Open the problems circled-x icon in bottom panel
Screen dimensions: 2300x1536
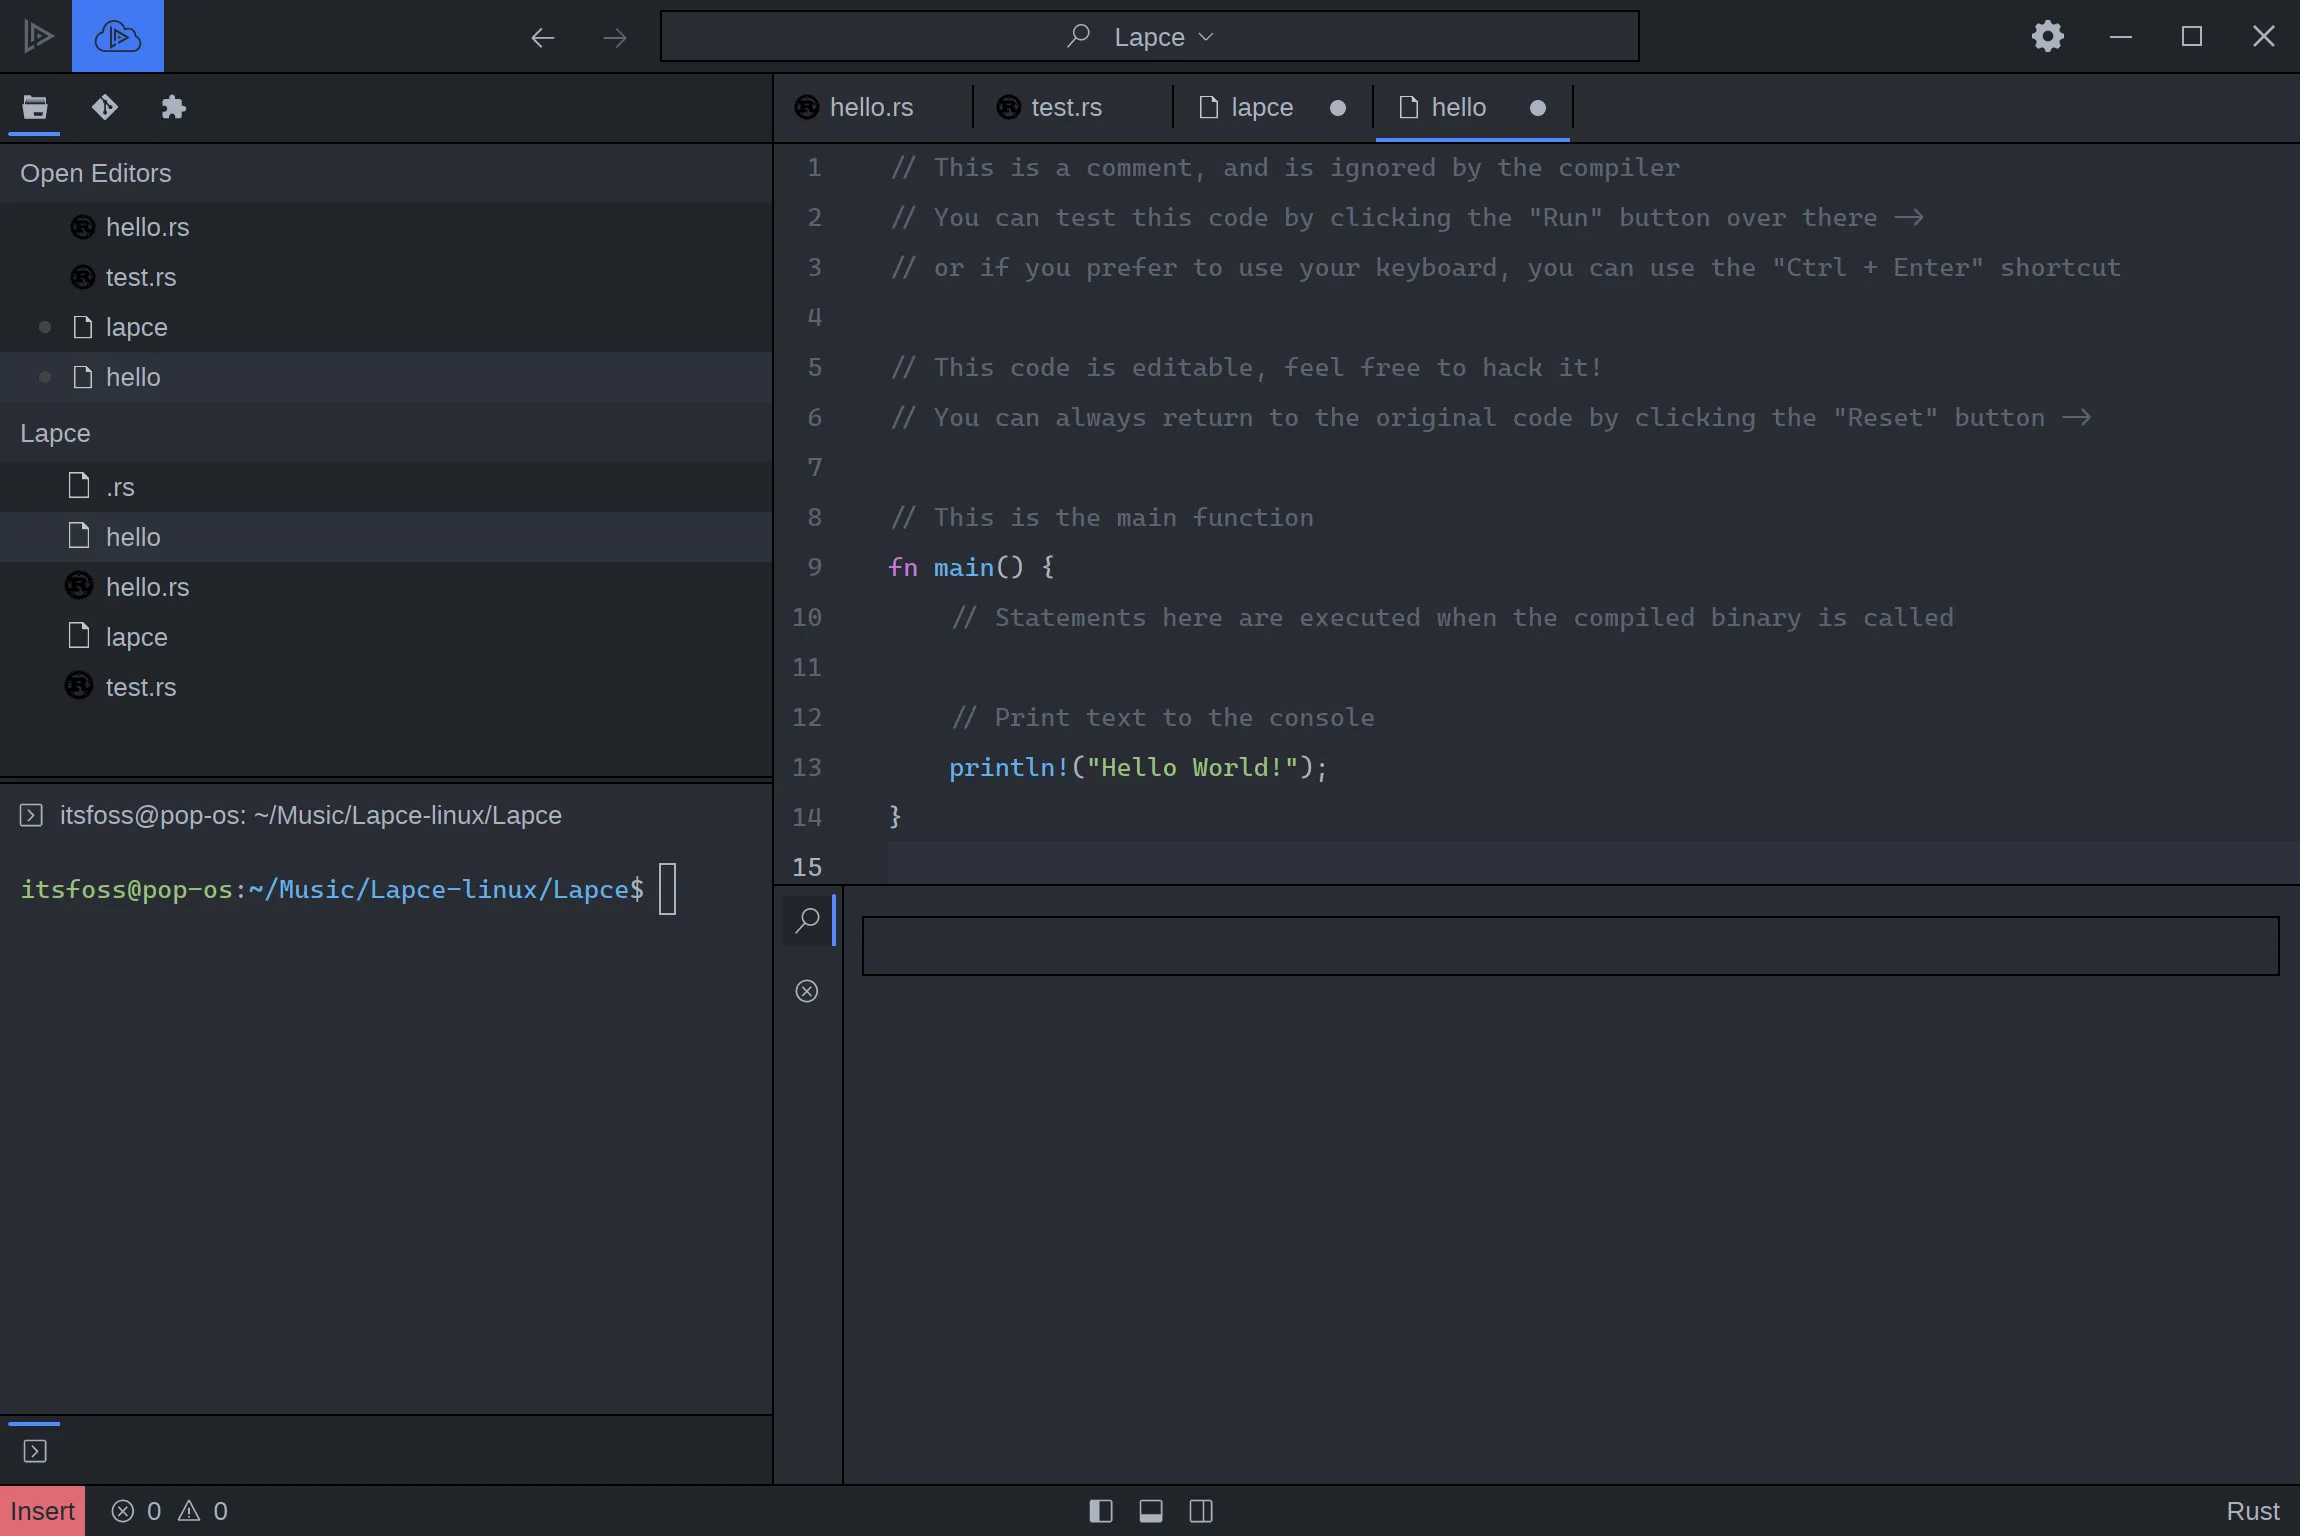[807, 991]
